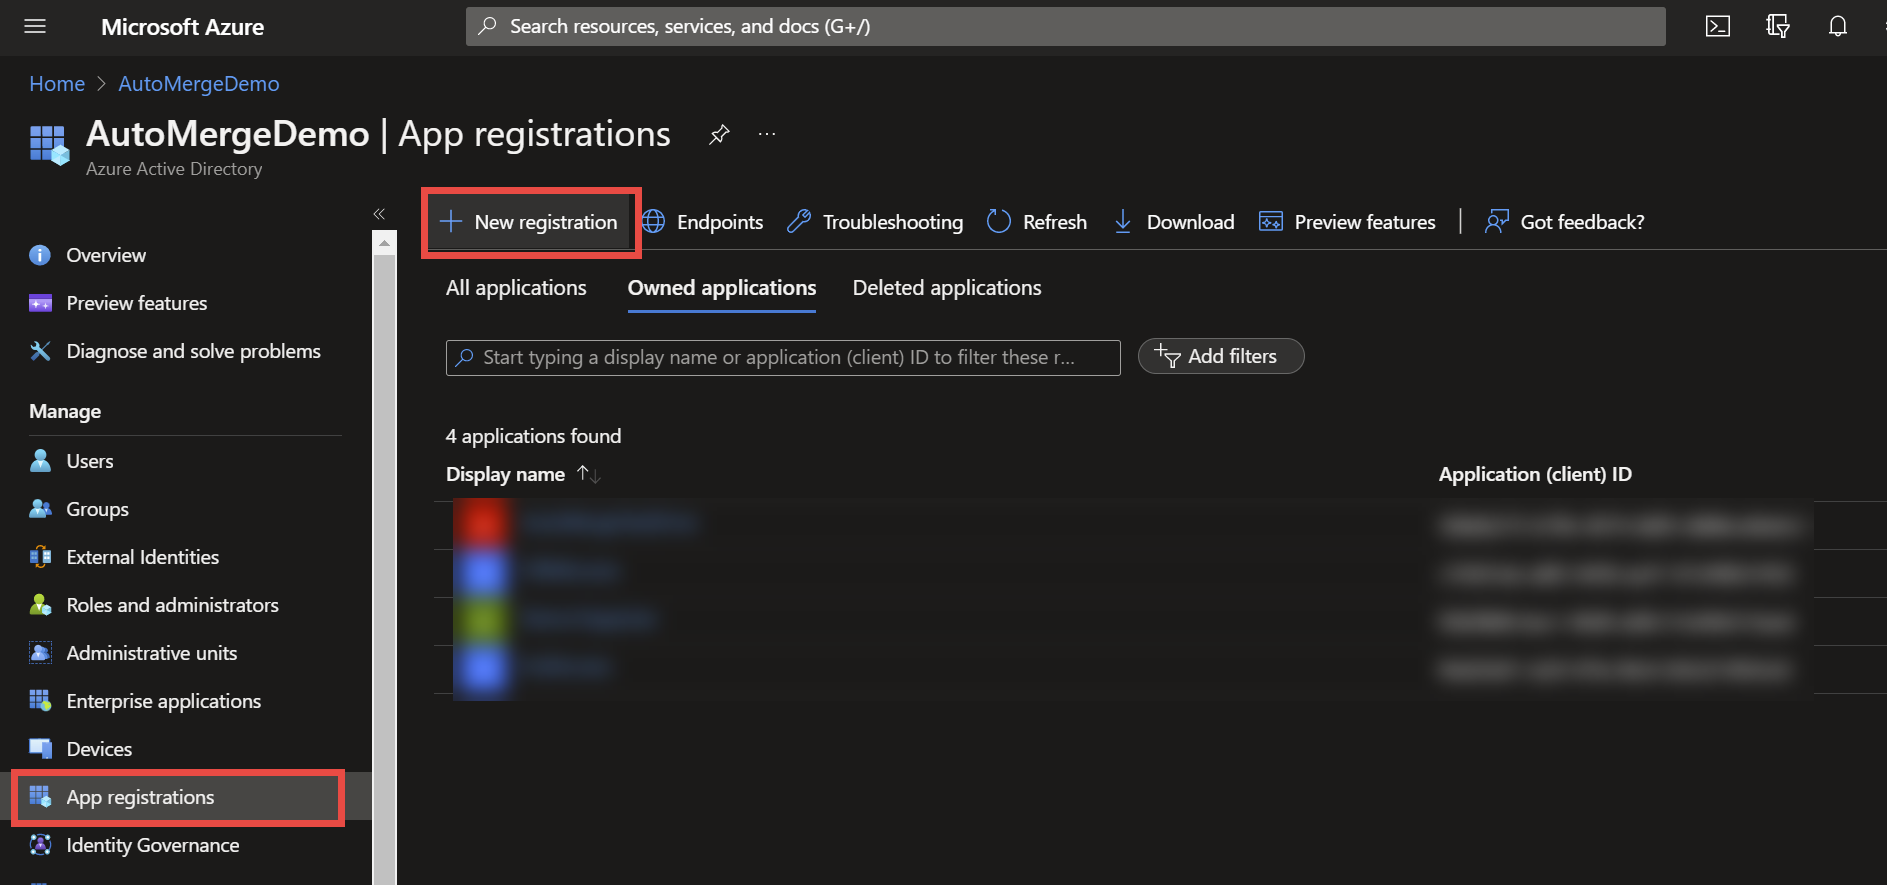
Task: Click the Roles and administrators icon
Action: pos(40,605)
